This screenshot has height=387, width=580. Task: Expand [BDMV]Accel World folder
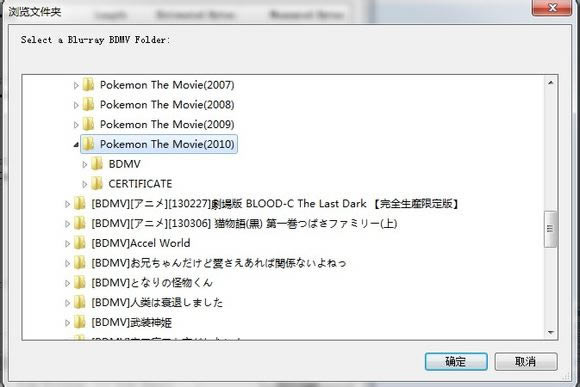click(x=67, y=243)
